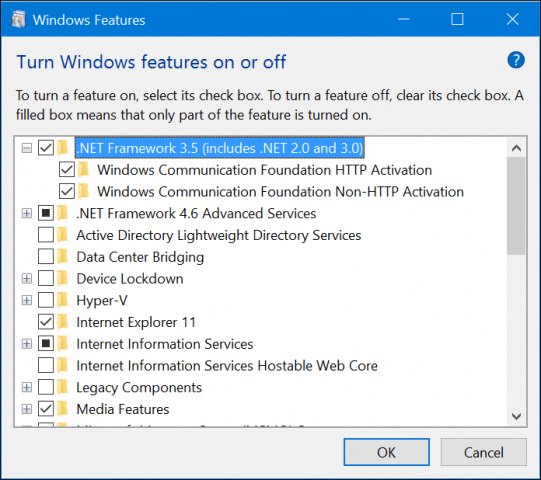Toggle .NET Framework 4.6 Advanced Services checkbox
The height and width of the screenshot is (480, 541).
click(46, 213)
